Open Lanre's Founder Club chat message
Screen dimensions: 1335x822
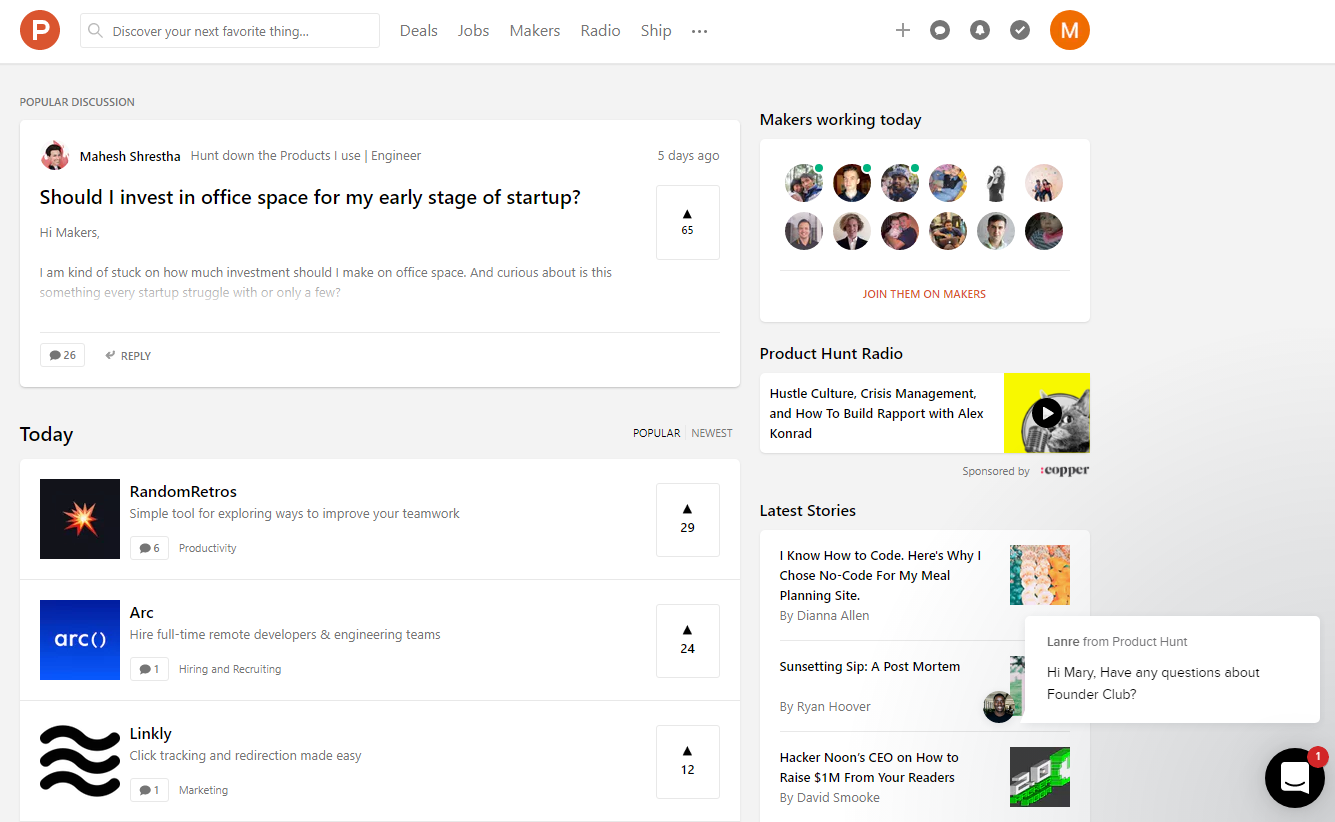click(x=1172, y=669)
